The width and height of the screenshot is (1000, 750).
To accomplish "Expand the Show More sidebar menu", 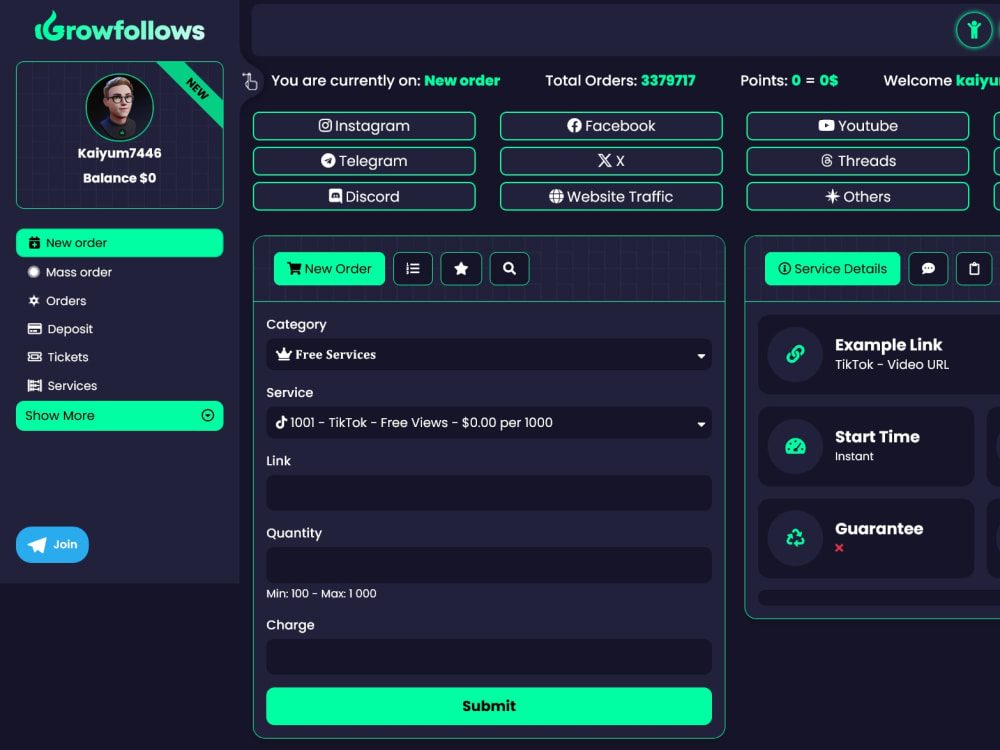I will [x=119, y=416].
